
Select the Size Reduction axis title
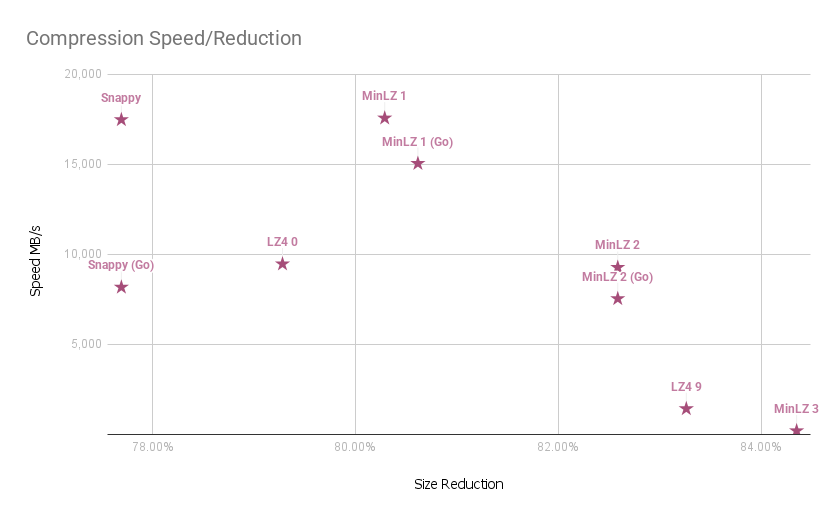(459, 484)
